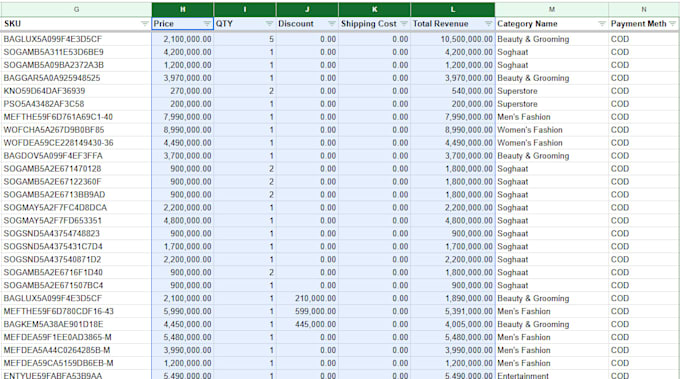Image resolution: width=680 pixels, height=379 pixels.
Task: Click the Price header cell
Action: pos(183,24)
